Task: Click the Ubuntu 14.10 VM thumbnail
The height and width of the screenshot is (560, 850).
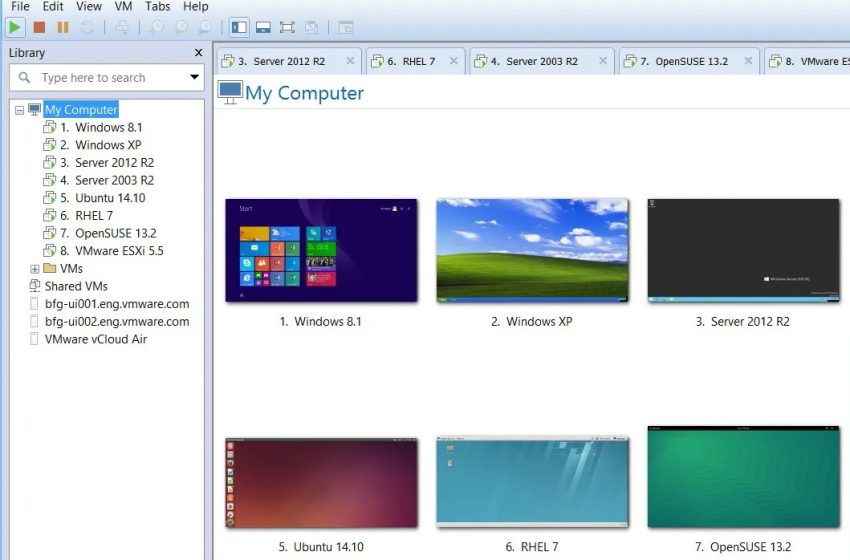Action: click(x=321, y=482)
